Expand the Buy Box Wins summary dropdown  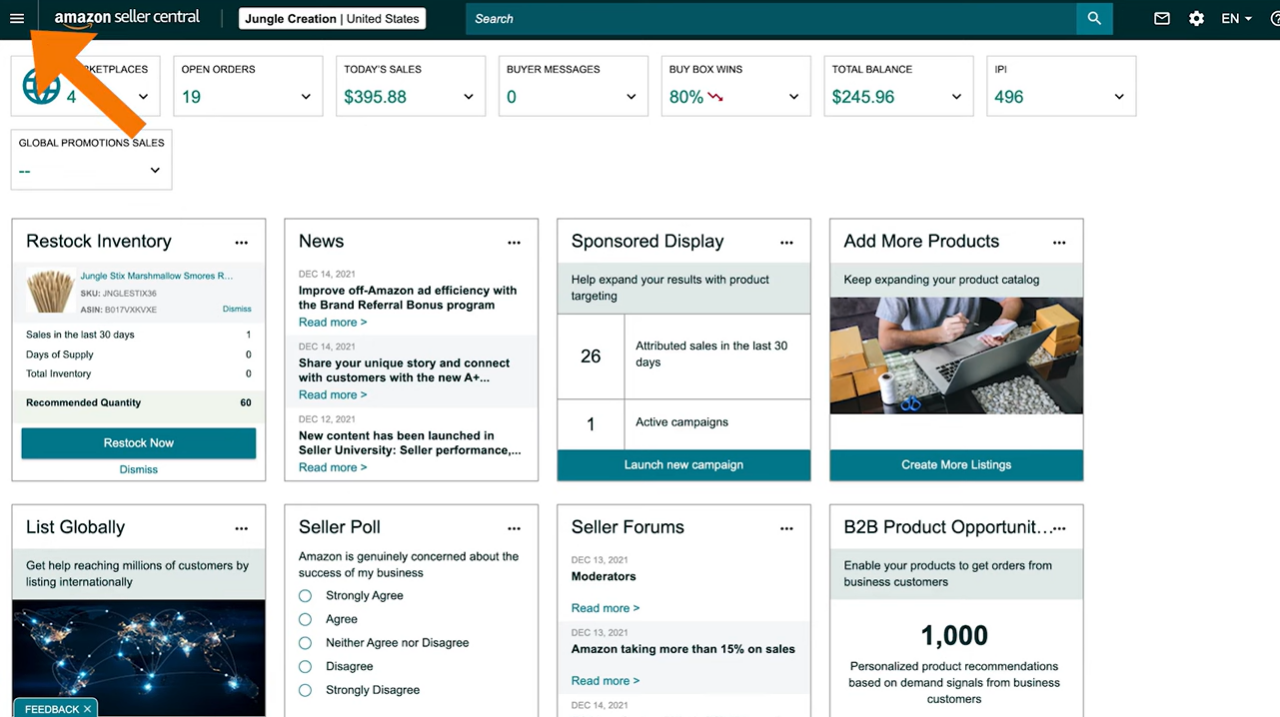[794, 97]
